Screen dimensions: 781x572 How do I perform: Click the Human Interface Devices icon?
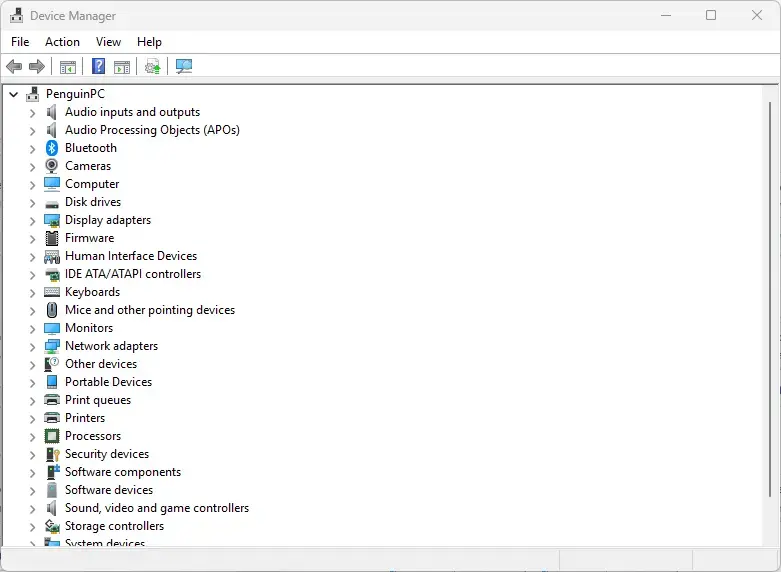tap(52, 257)
